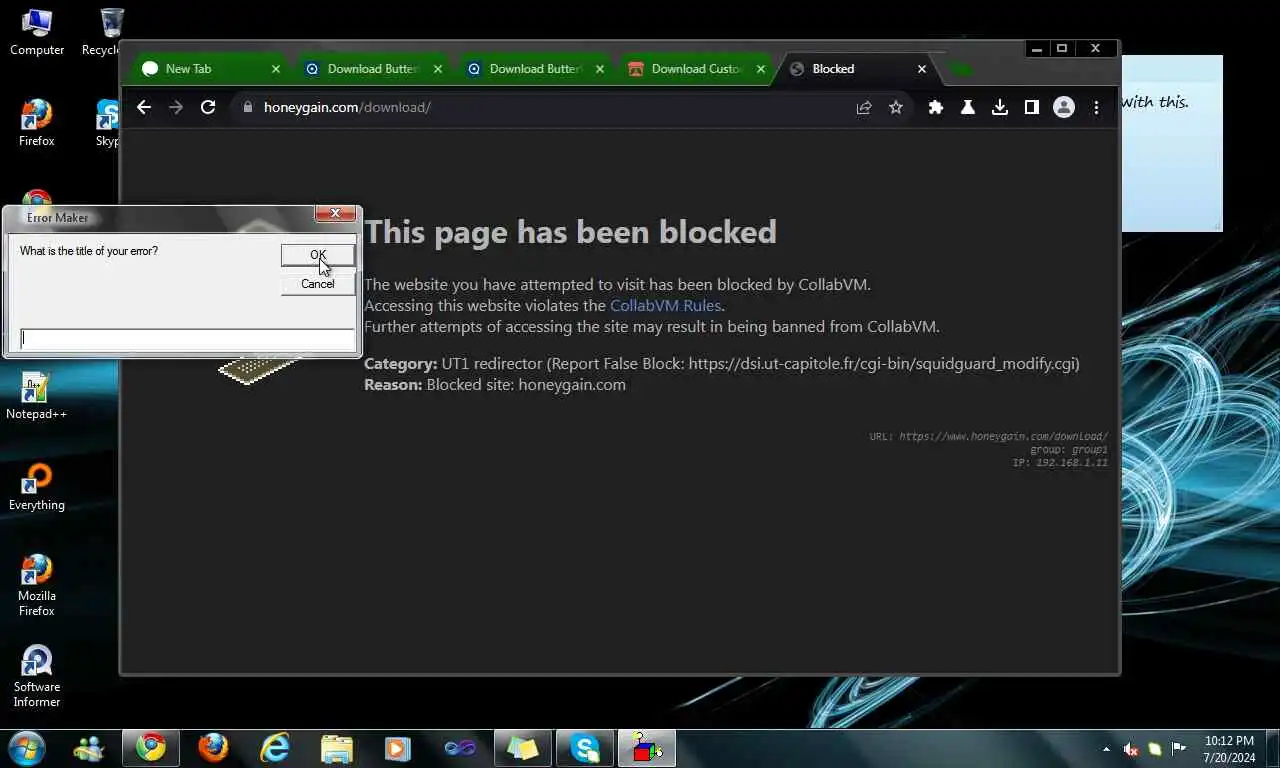Open Windows Explorer from taskbar
Screen dimensions: 1280x768
pyautogui.click(x=337, y=748)
